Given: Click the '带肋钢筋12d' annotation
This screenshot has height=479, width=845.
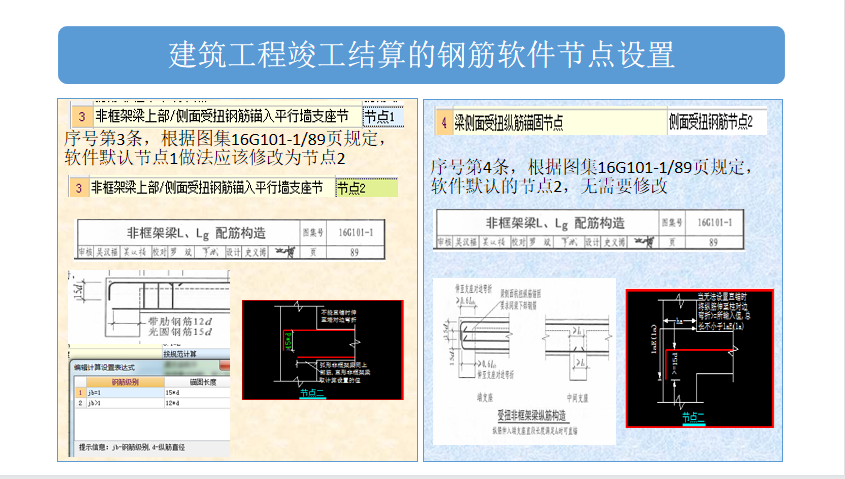Looking at the screenshot, I should point(180,321).
